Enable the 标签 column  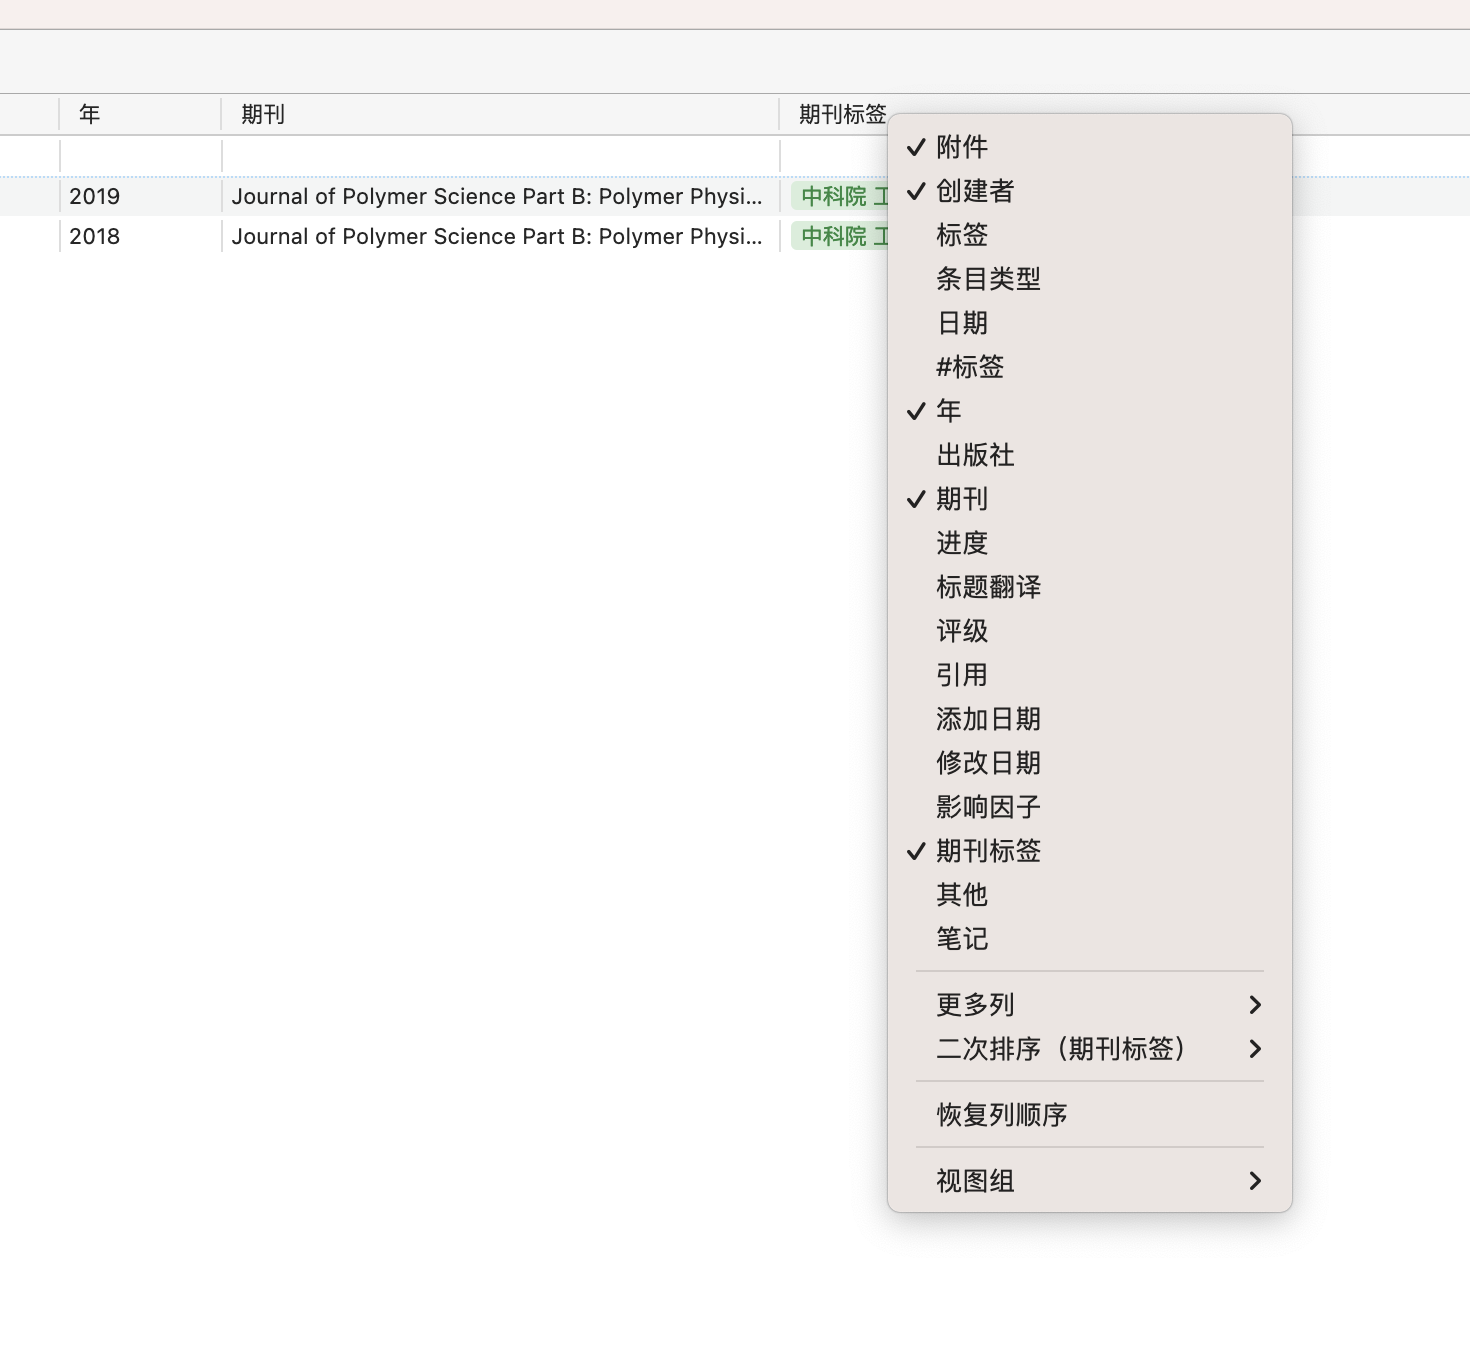[x=1090, y=235]
